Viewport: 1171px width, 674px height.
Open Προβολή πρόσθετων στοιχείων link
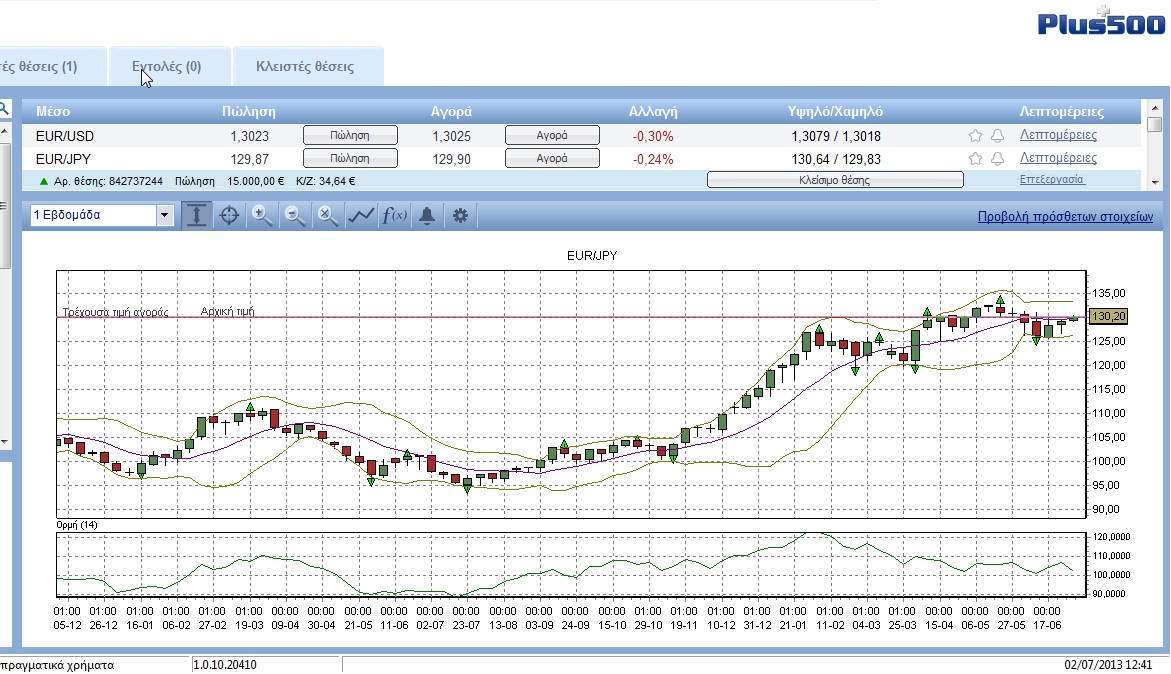[1065, 217]
